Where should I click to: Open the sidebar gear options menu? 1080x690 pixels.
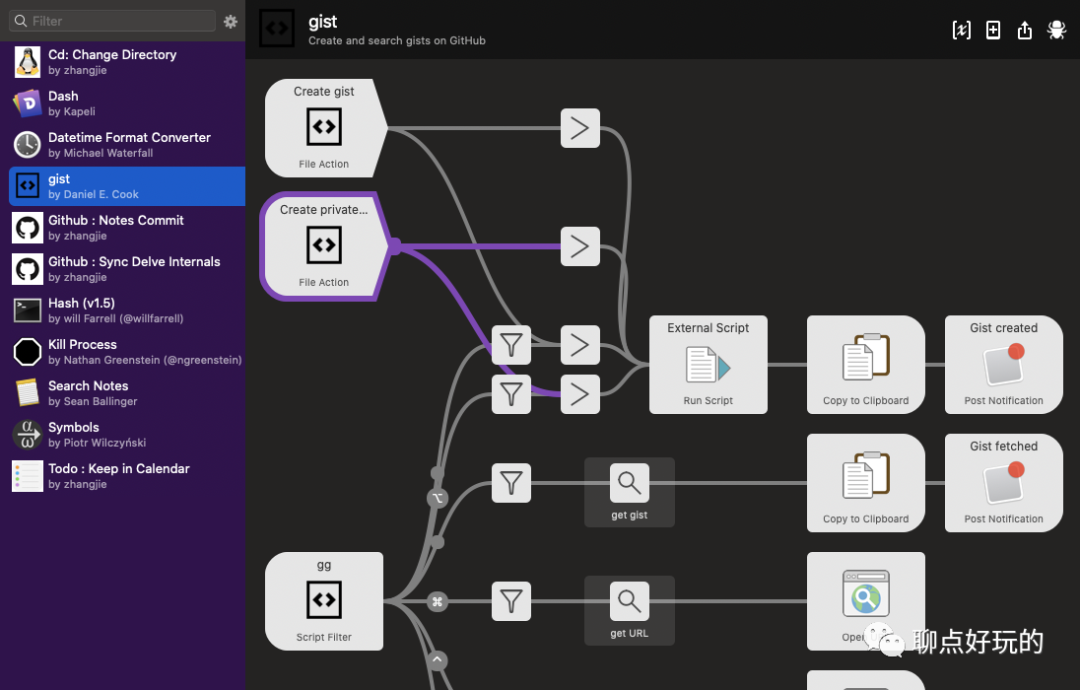tap(231, 21)
